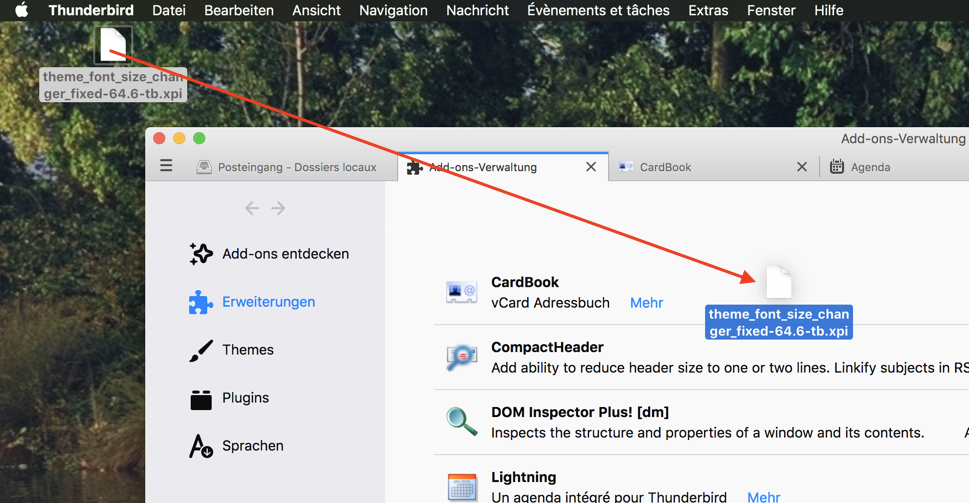Open the Navigation menu
The image size is (969, 503).
pyautogui.click(x=393, y=11)
